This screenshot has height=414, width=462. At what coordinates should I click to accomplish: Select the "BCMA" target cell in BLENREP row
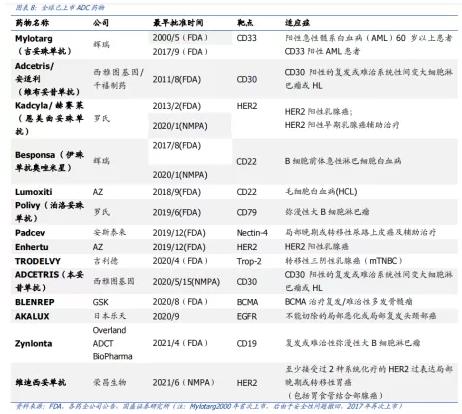247,302
